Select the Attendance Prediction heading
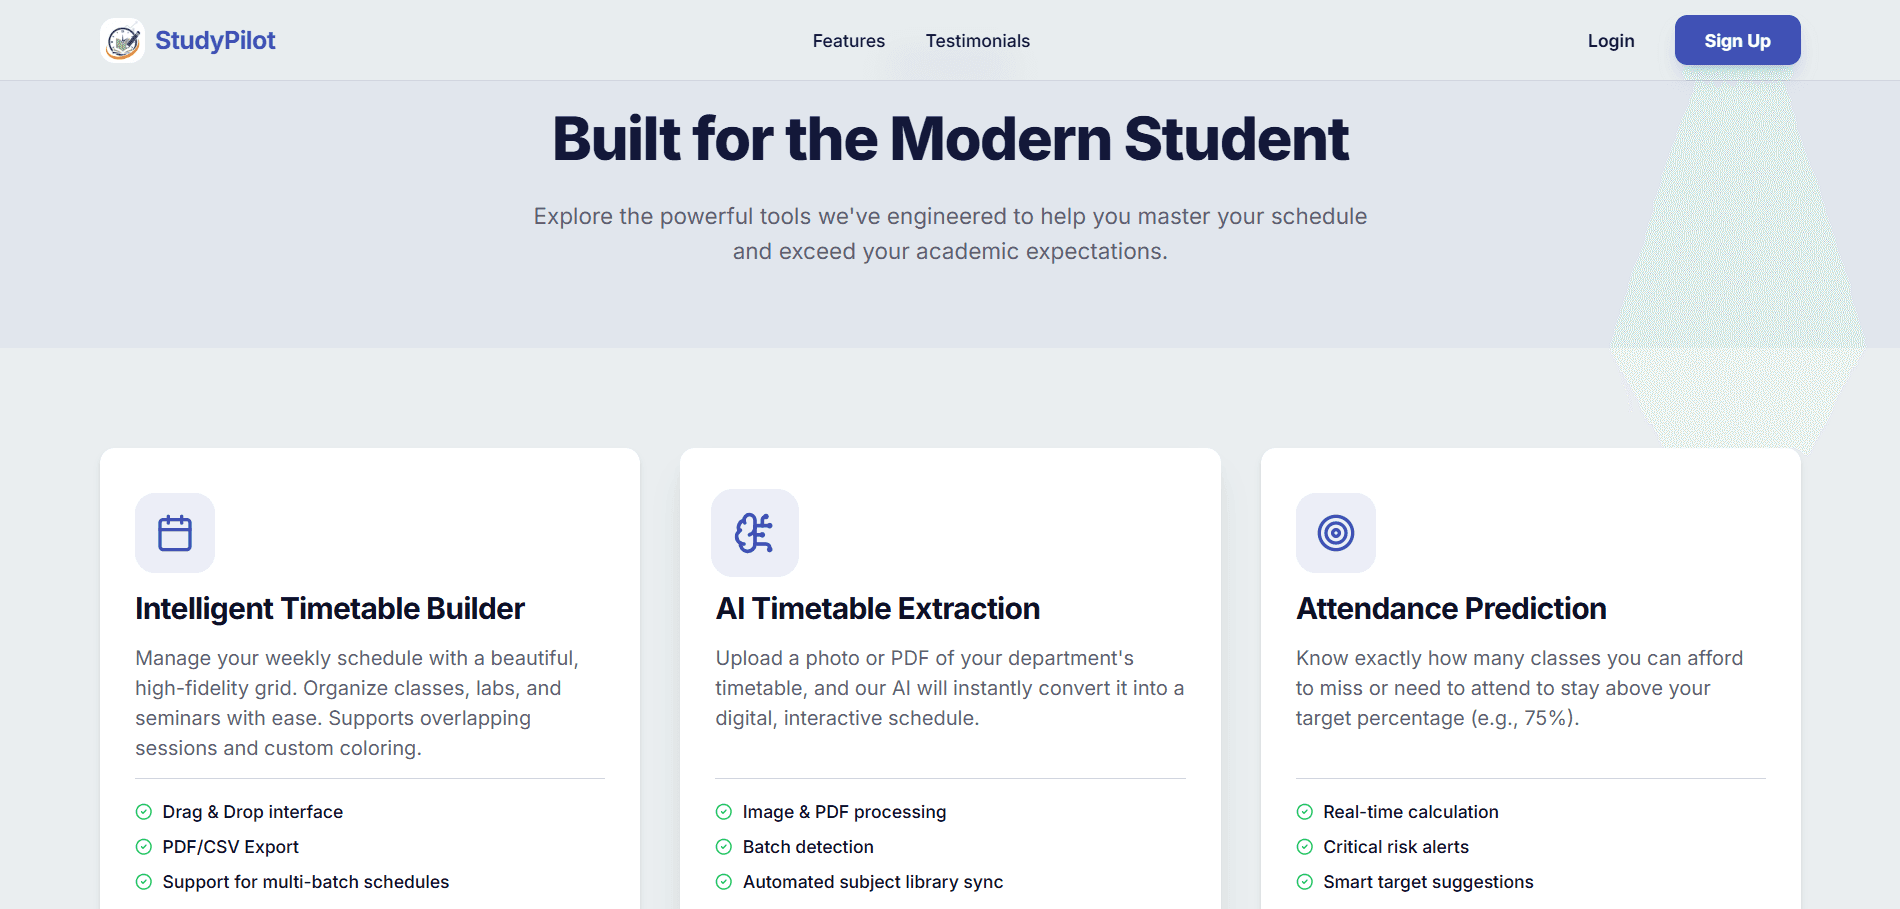Screen dimensions: 1900x909 click(x=1451, y=609)
